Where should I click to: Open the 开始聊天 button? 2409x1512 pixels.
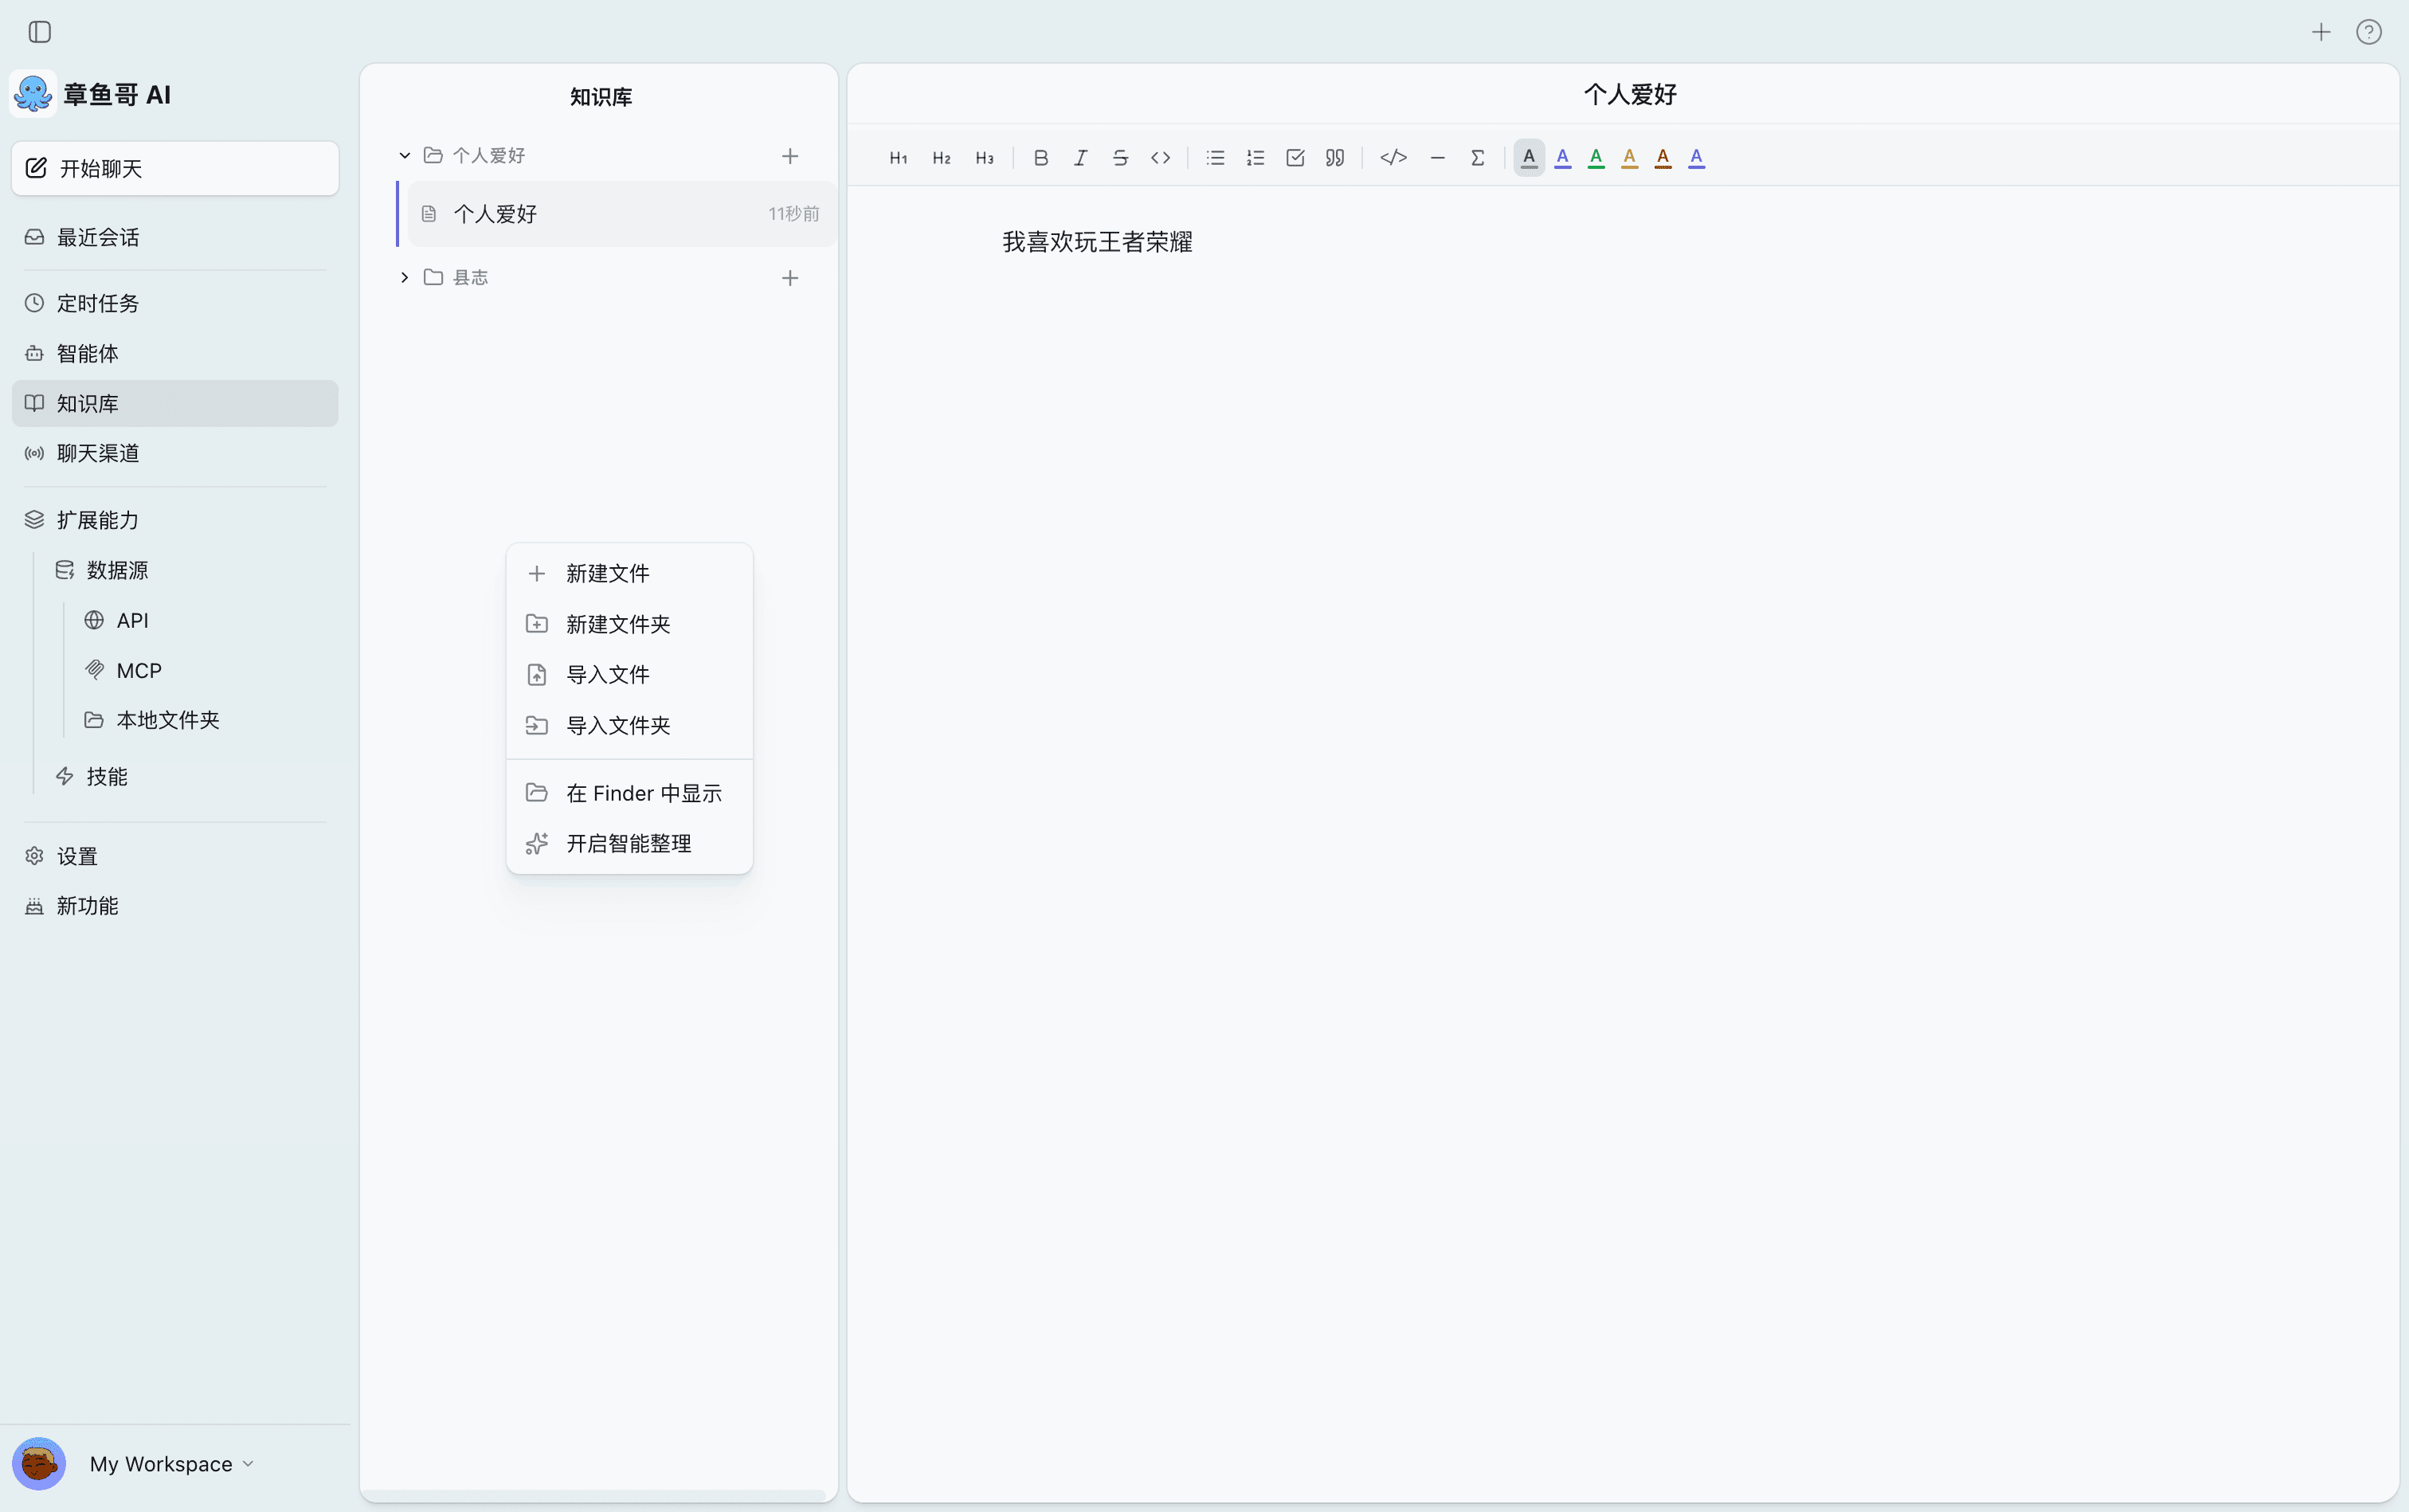tap(175, 168)
